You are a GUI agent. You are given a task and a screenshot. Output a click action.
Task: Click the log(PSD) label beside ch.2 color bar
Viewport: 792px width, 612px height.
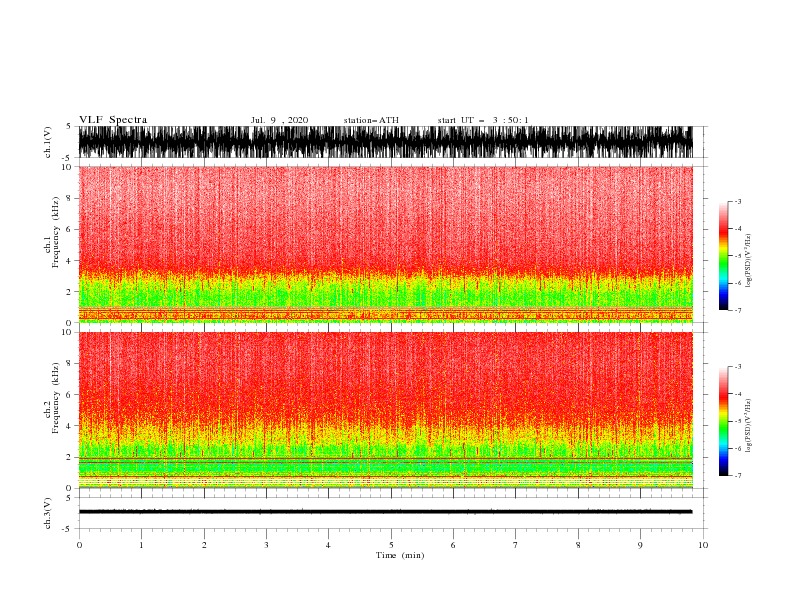point(749,425)
